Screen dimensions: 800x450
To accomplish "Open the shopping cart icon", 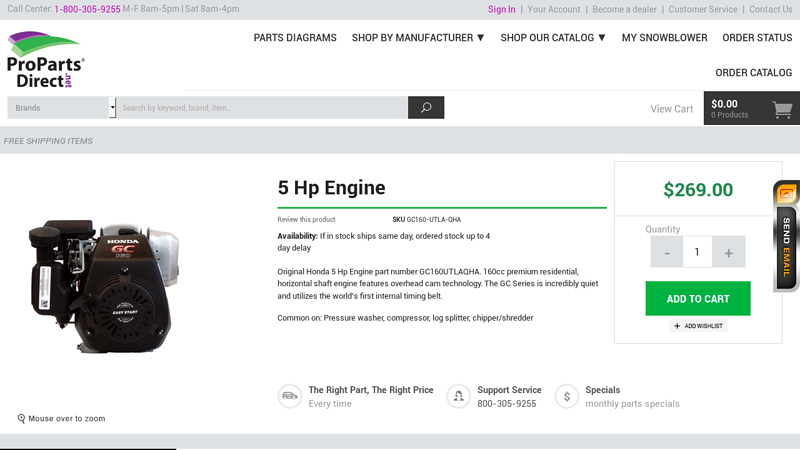I will 782,109.
